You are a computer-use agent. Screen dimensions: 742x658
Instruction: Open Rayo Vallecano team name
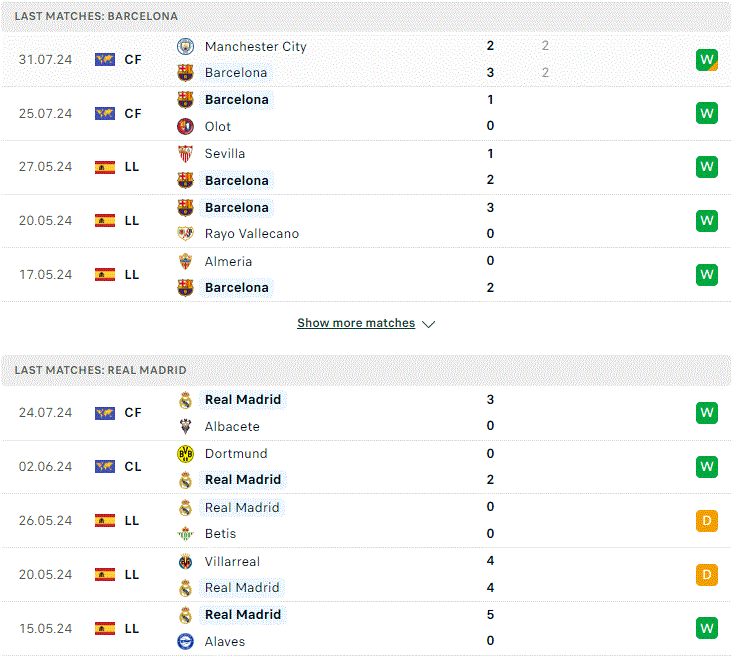(252, 233)
